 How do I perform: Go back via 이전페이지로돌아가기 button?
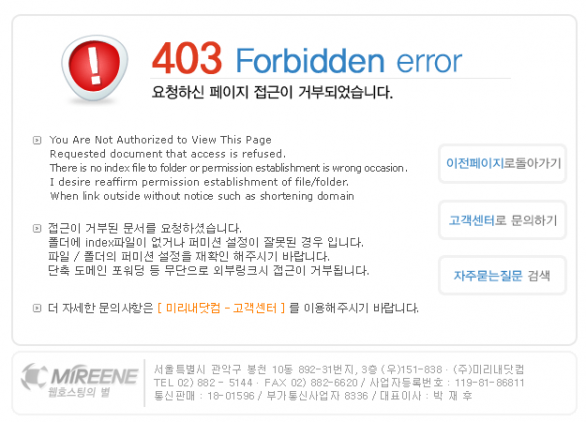click(503, 164)
